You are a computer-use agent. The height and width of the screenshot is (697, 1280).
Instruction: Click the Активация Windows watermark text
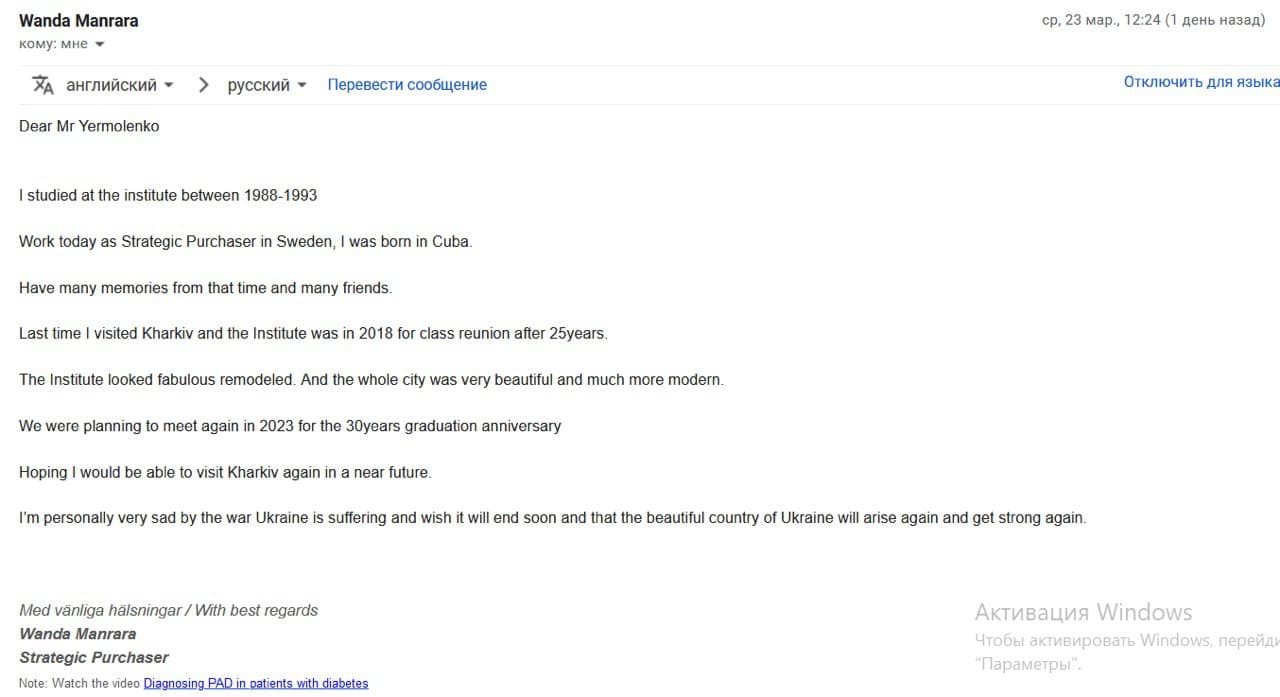1083,612
